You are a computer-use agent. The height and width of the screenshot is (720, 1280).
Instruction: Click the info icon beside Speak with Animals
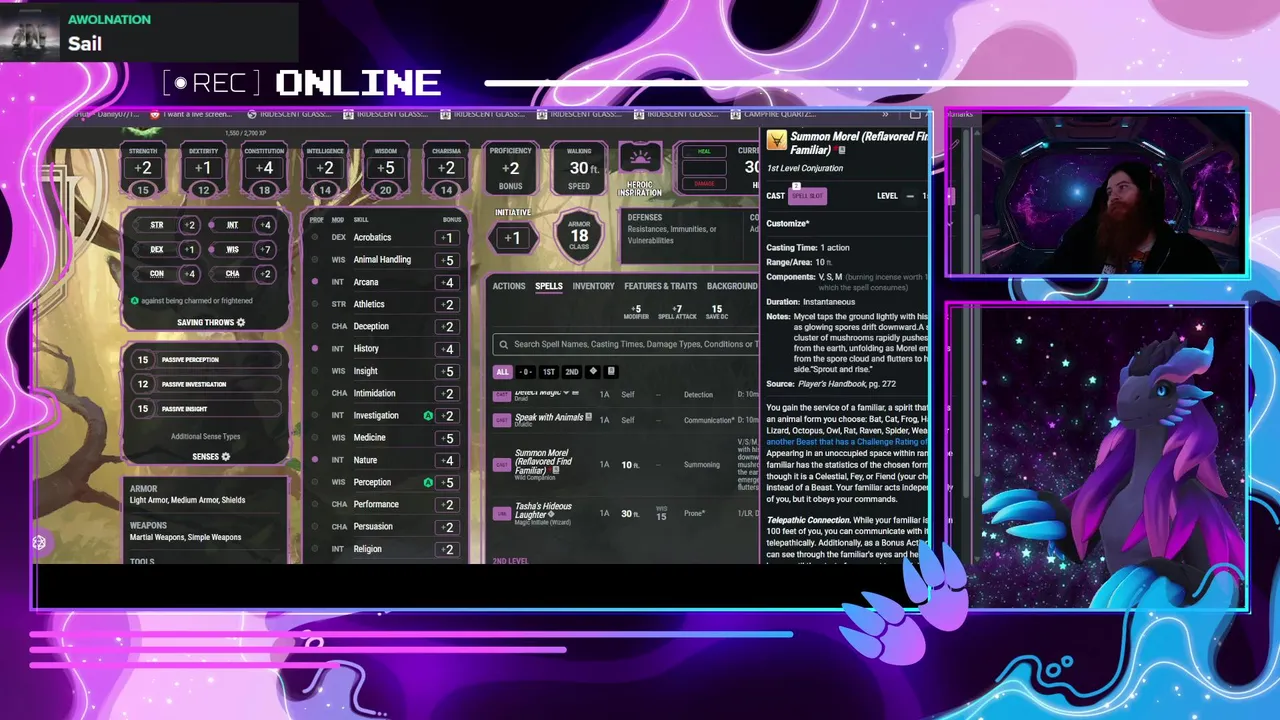(588, 416)
